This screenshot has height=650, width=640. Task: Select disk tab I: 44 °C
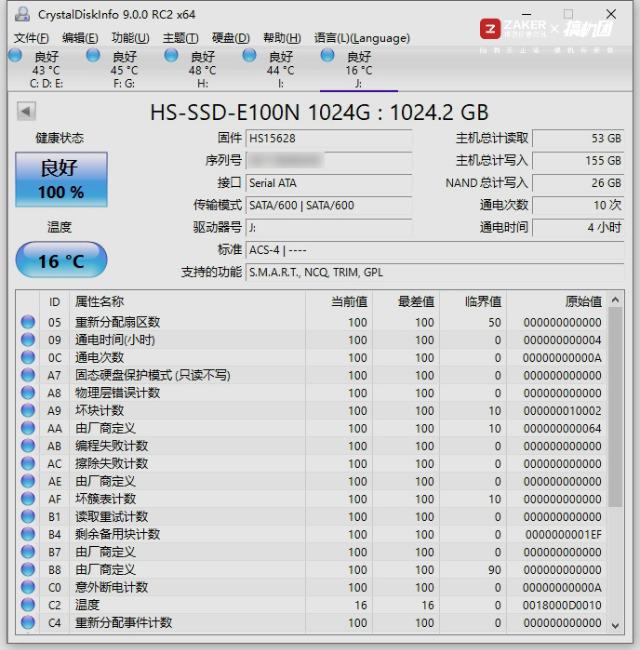click(281, 69)
